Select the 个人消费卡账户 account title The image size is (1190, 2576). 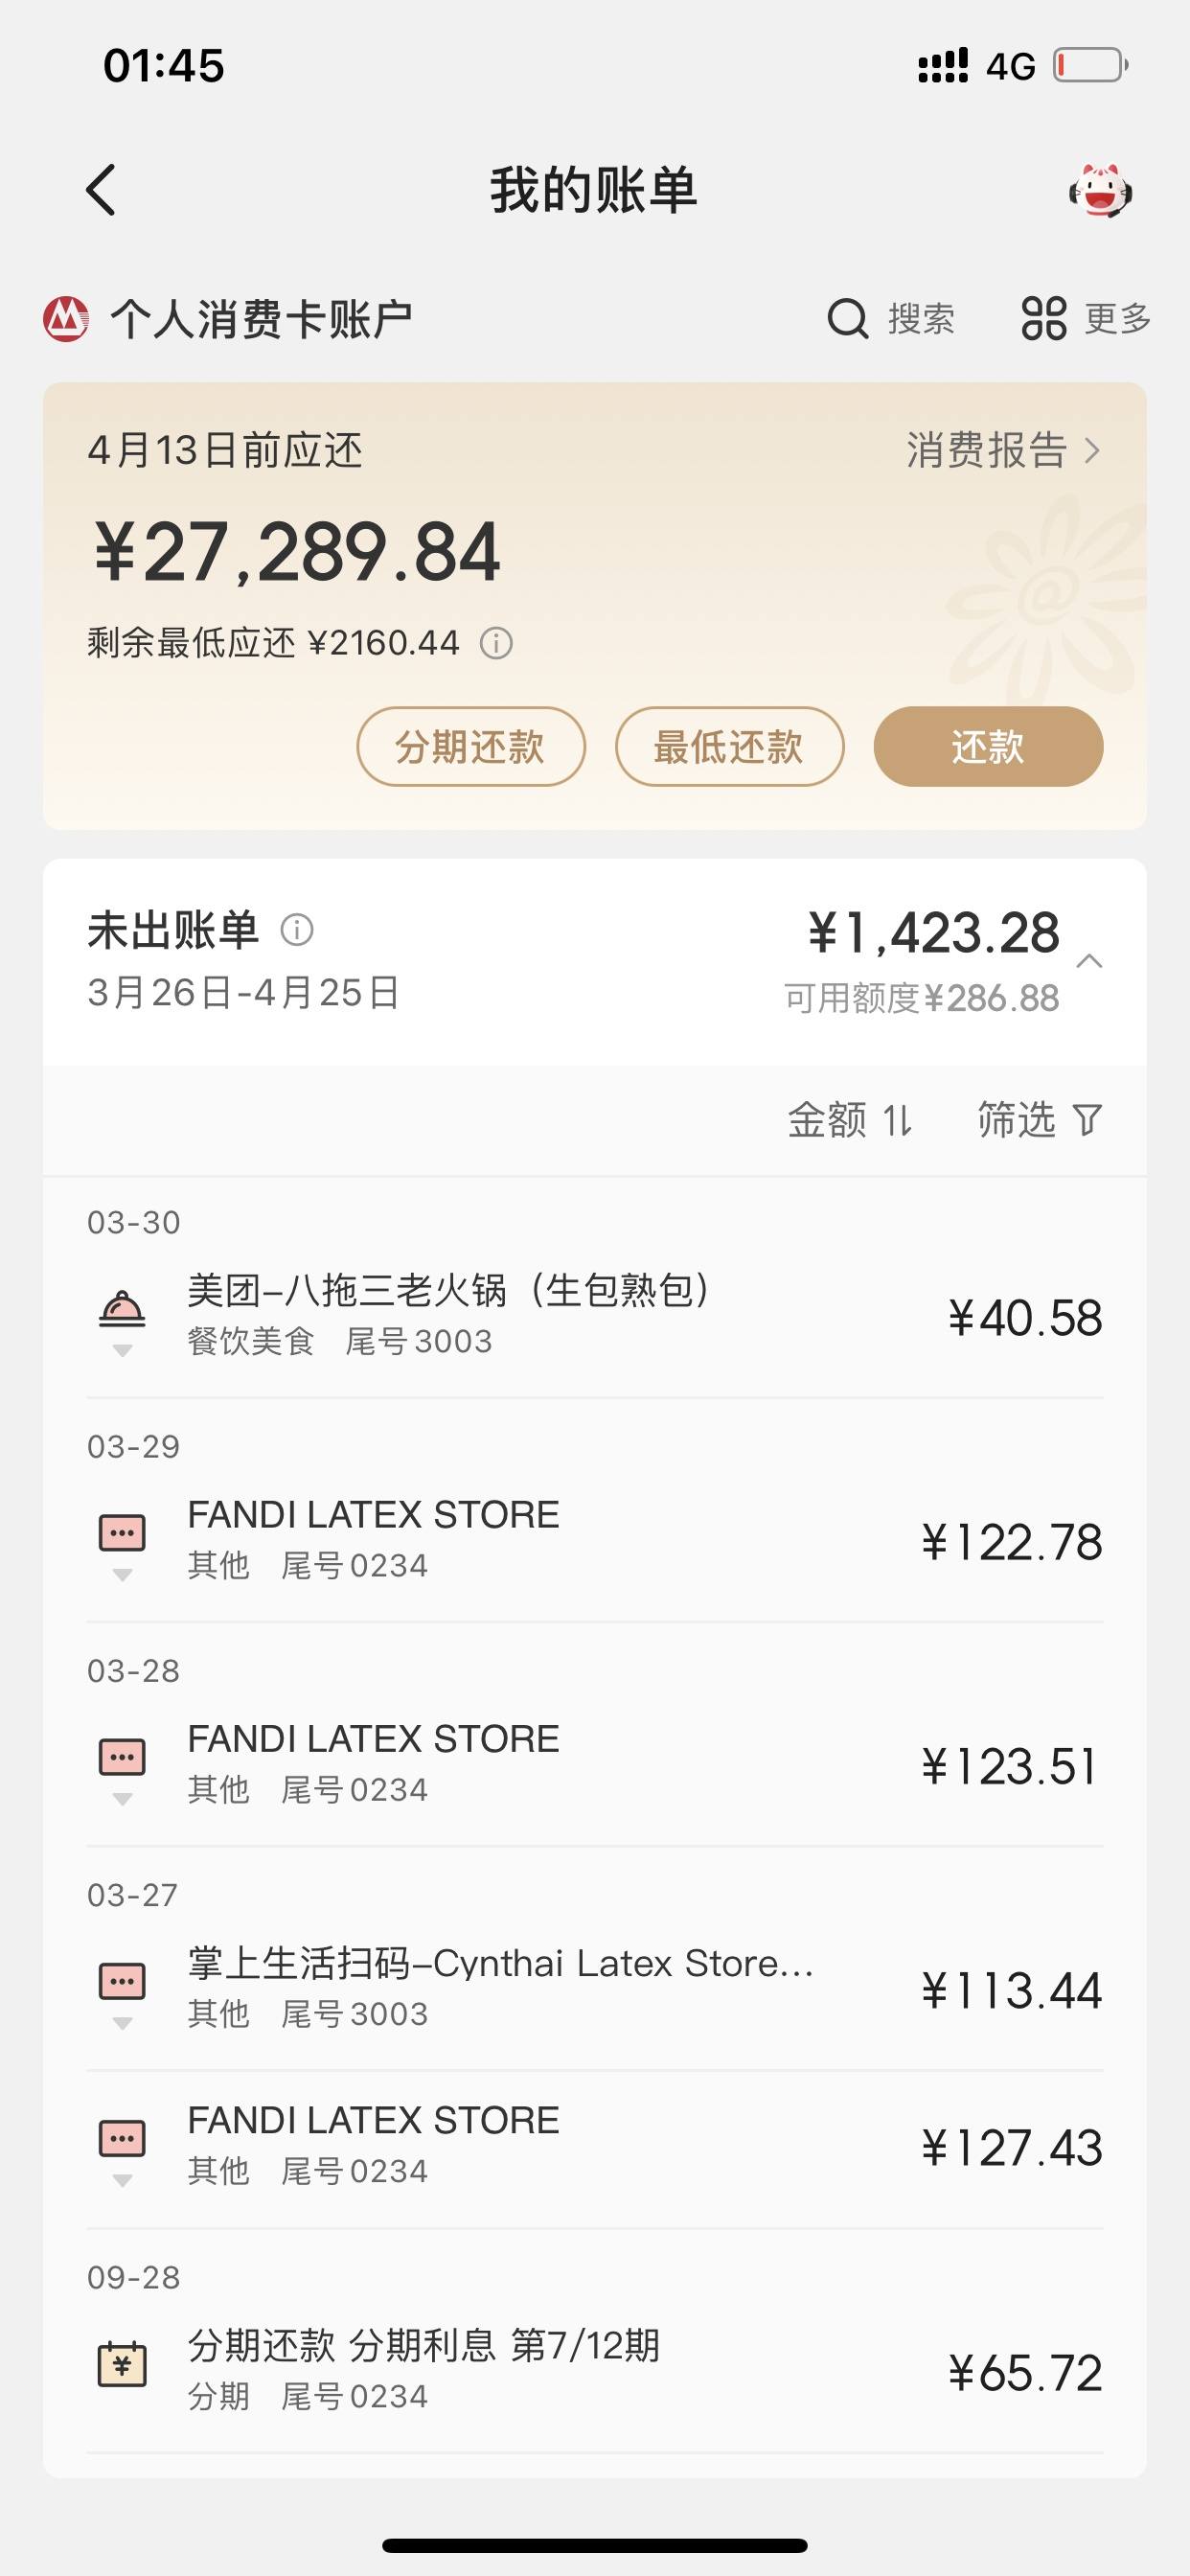point(261,319)
